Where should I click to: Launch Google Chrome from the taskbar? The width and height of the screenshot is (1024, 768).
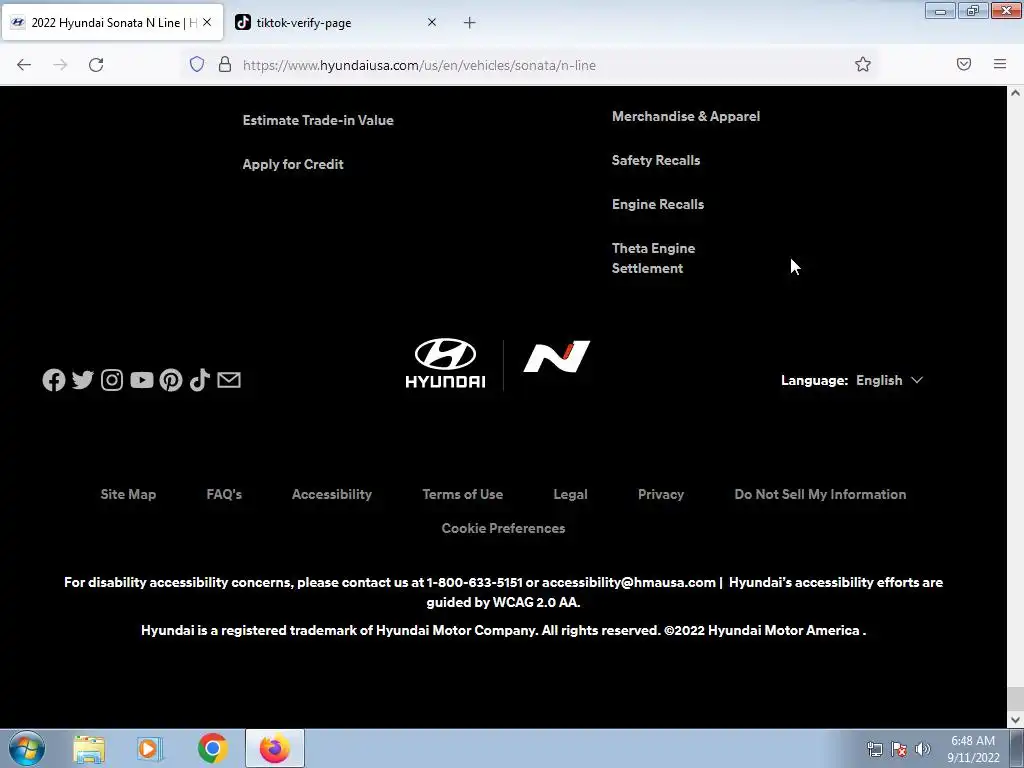pos(212,748)
